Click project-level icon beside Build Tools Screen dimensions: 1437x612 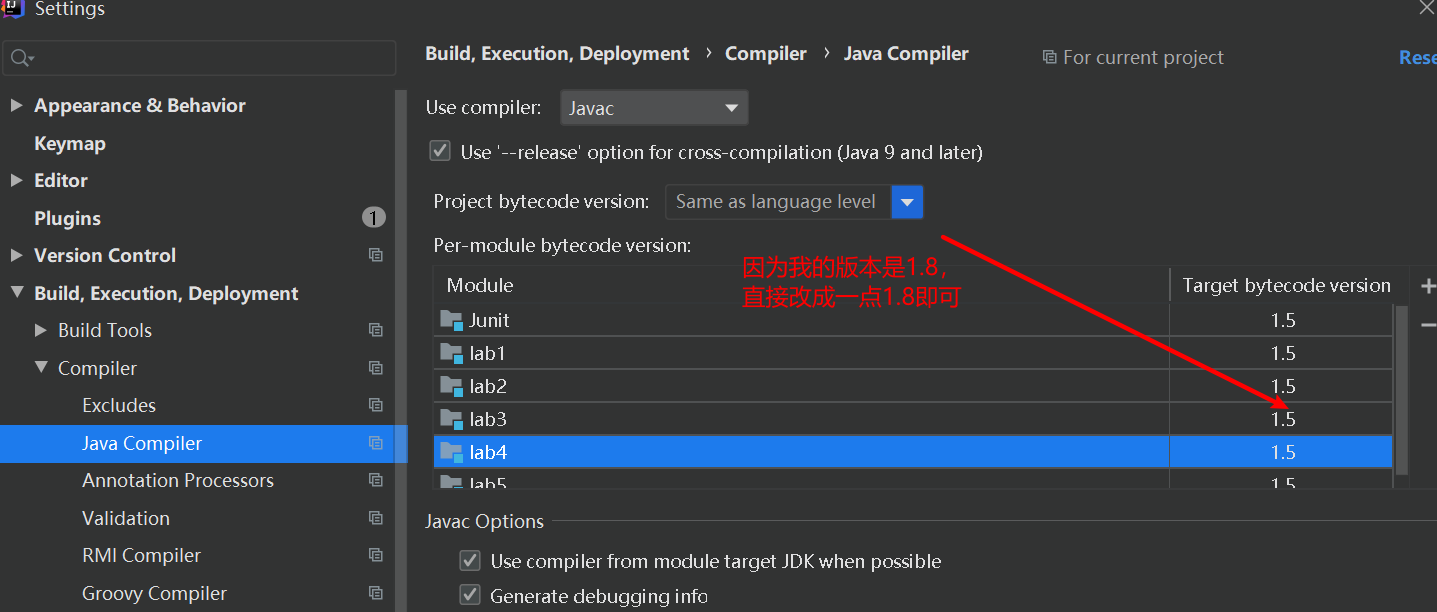[376, 331]
